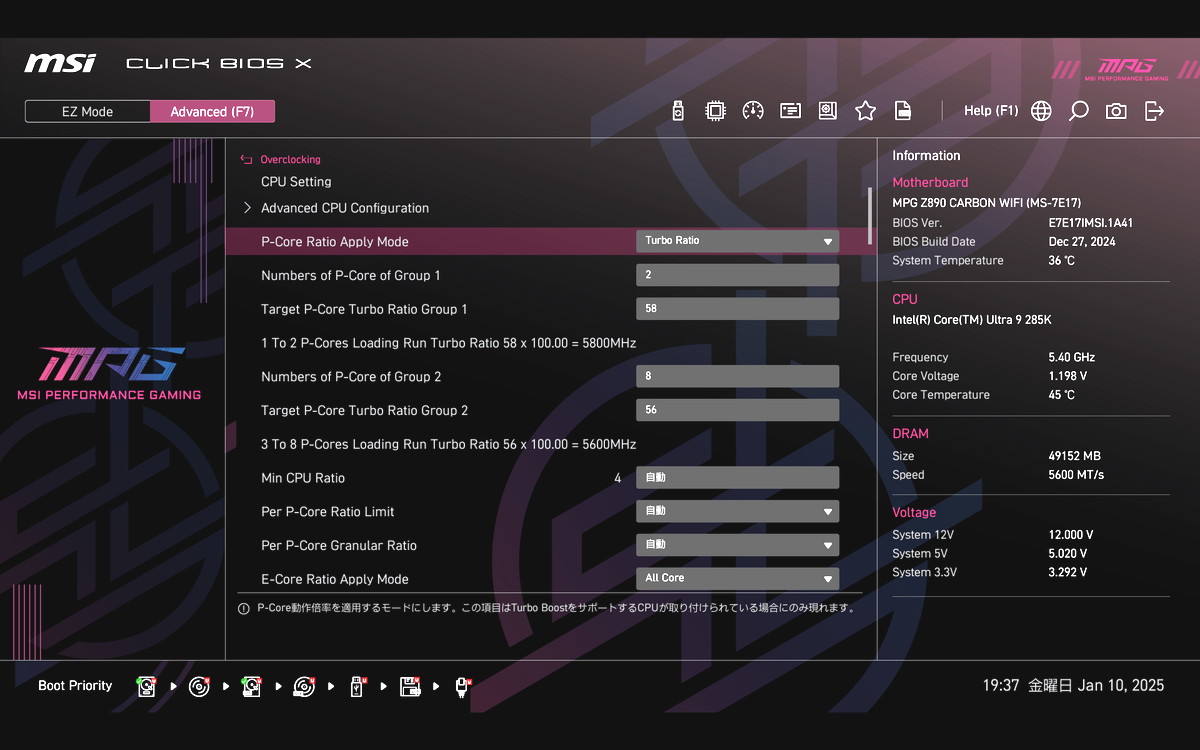Switch to EZ Mode

tap(88, 111)
